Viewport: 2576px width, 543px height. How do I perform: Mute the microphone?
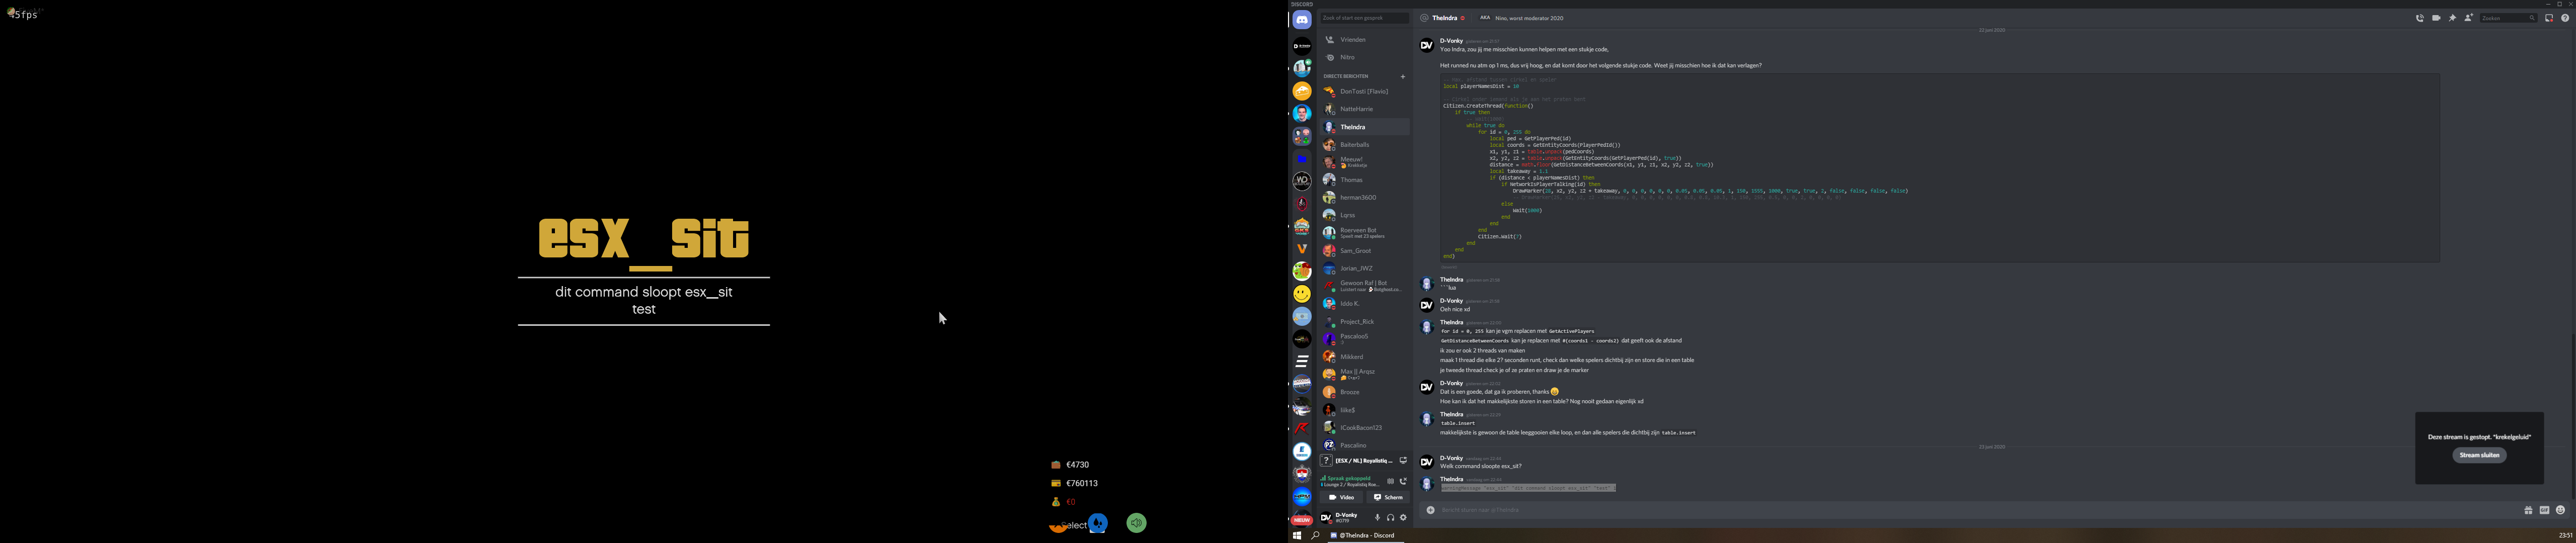(x=1377, y=517)
